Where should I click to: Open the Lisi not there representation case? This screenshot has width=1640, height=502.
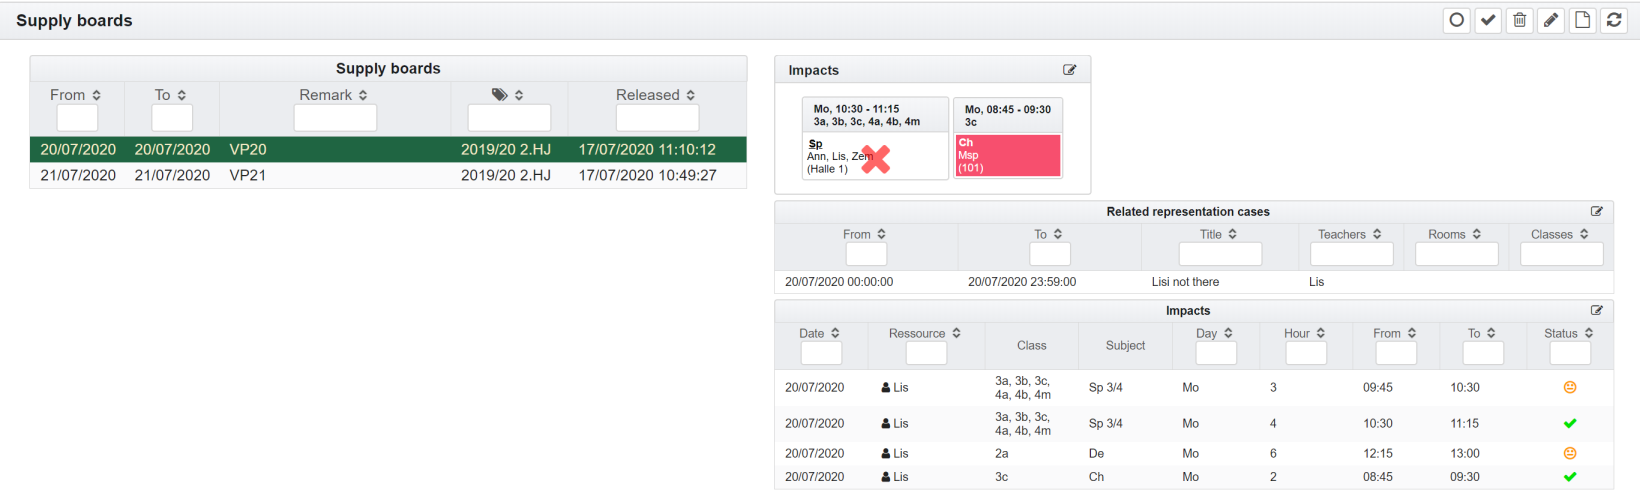(x=1185, y=282)
